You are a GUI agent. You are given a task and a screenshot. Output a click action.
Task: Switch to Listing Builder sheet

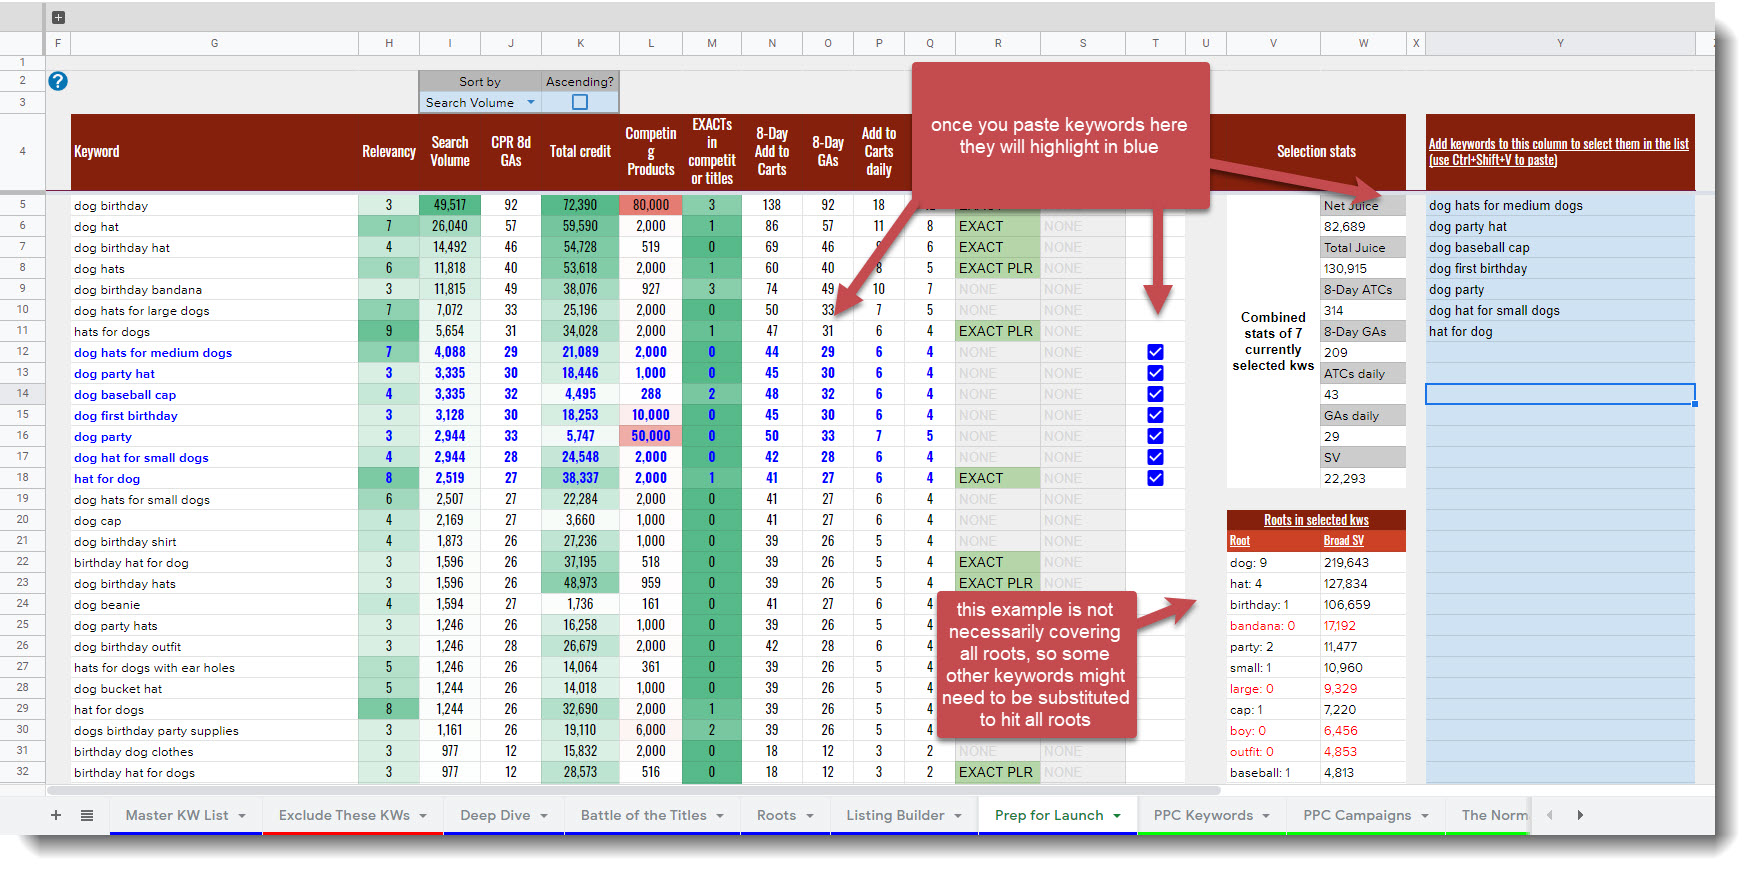click(x=895, y=815)
